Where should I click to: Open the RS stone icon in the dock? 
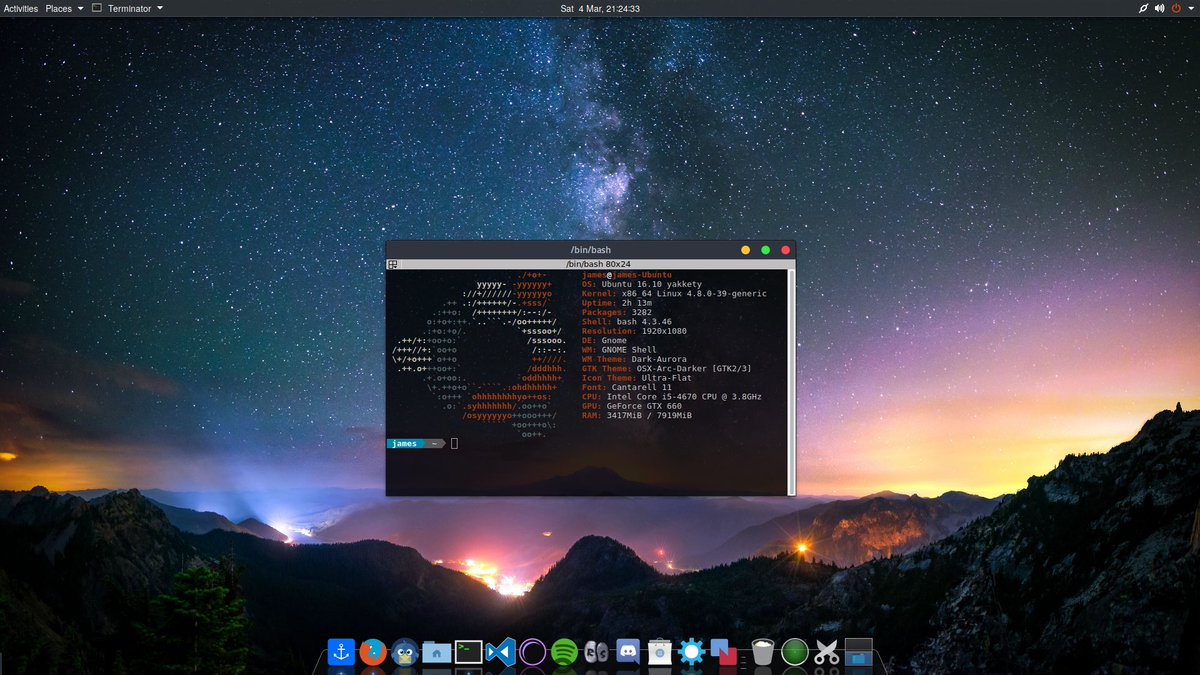(x=596, y=653)
